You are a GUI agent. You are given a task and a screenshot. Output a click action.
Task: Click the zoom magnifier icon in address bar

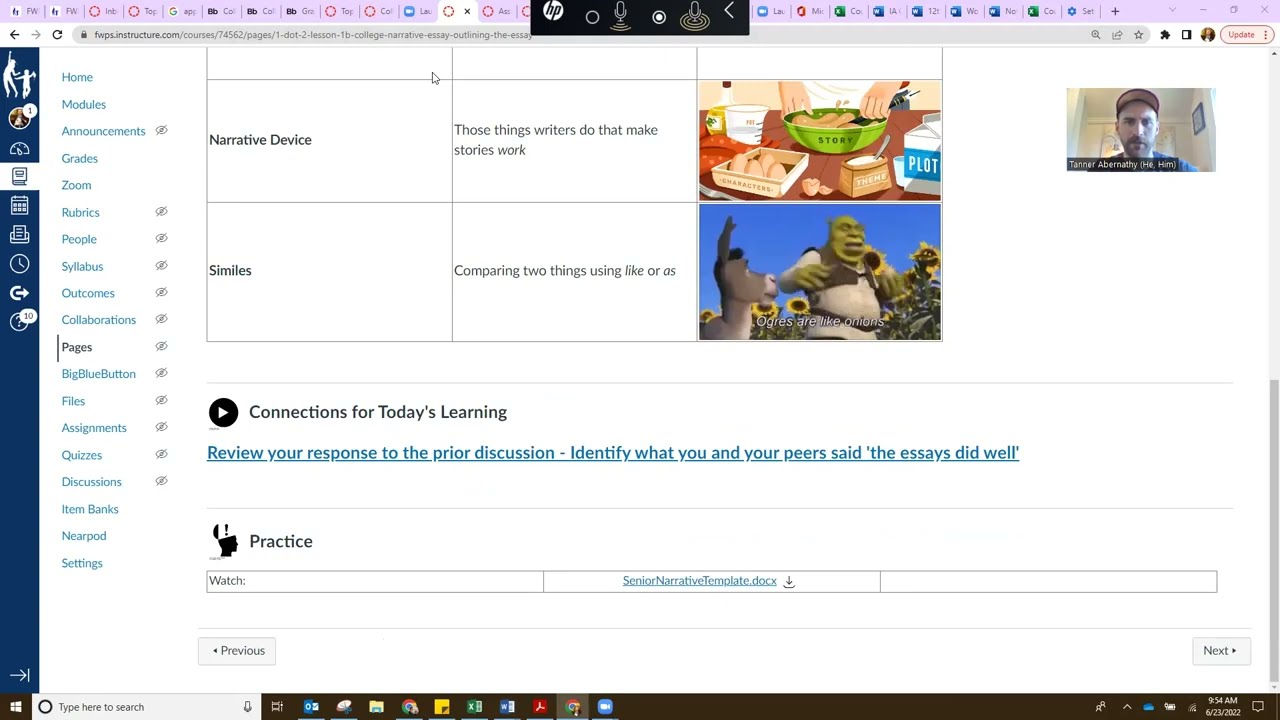click(1096, 35)
